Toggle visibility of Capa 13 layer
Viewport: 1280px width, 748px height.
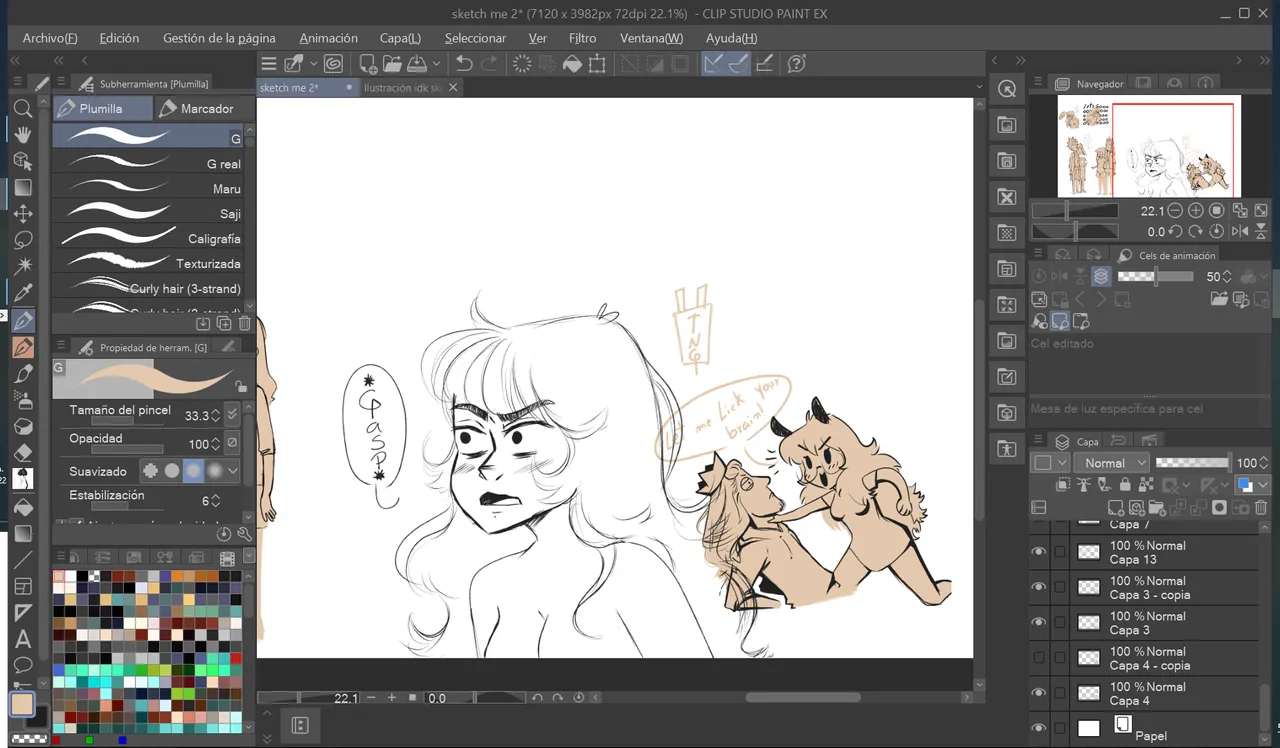pos(1039,552)
